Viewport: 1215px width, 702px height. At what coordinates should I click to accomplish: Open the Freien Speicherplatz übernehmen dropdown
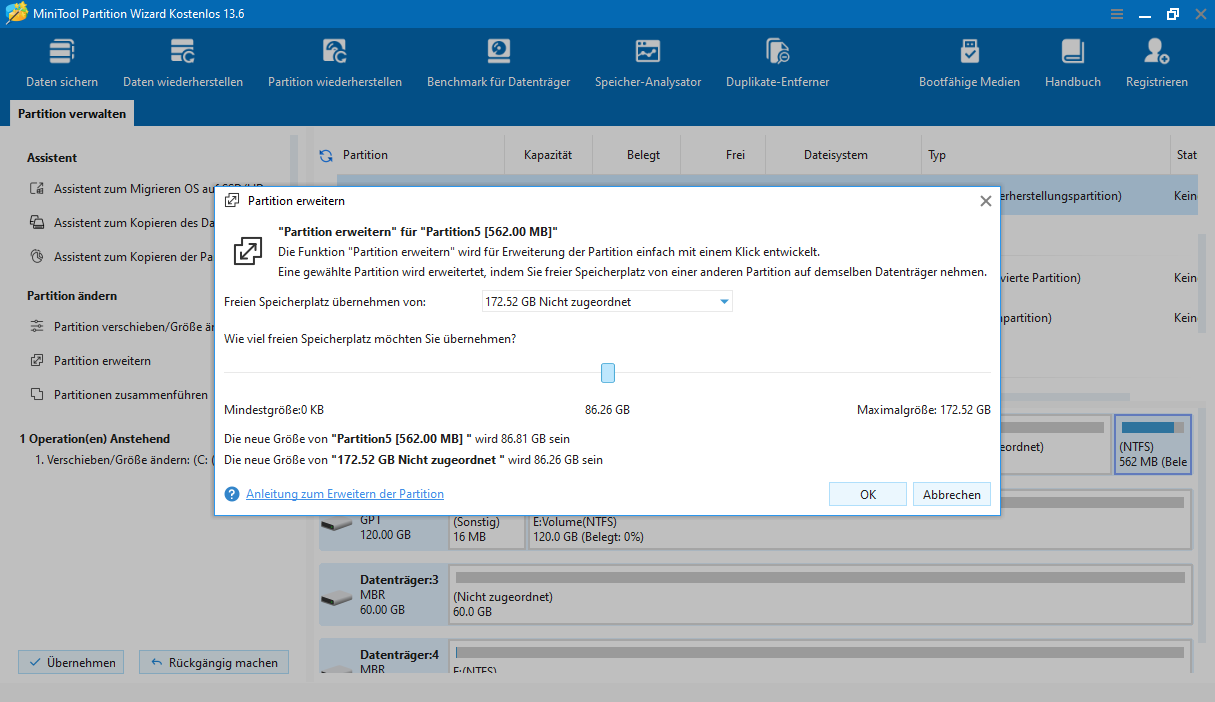coord(607,301)
